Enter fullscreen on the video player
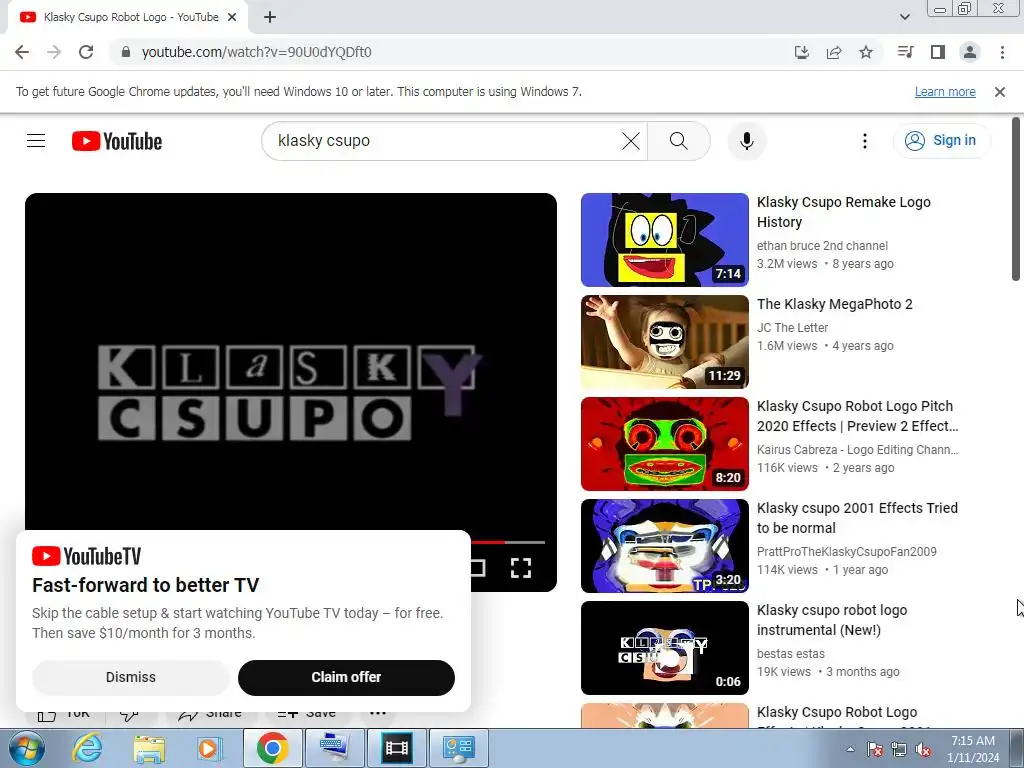This screenshot has height=768, width=1024. 520,568
